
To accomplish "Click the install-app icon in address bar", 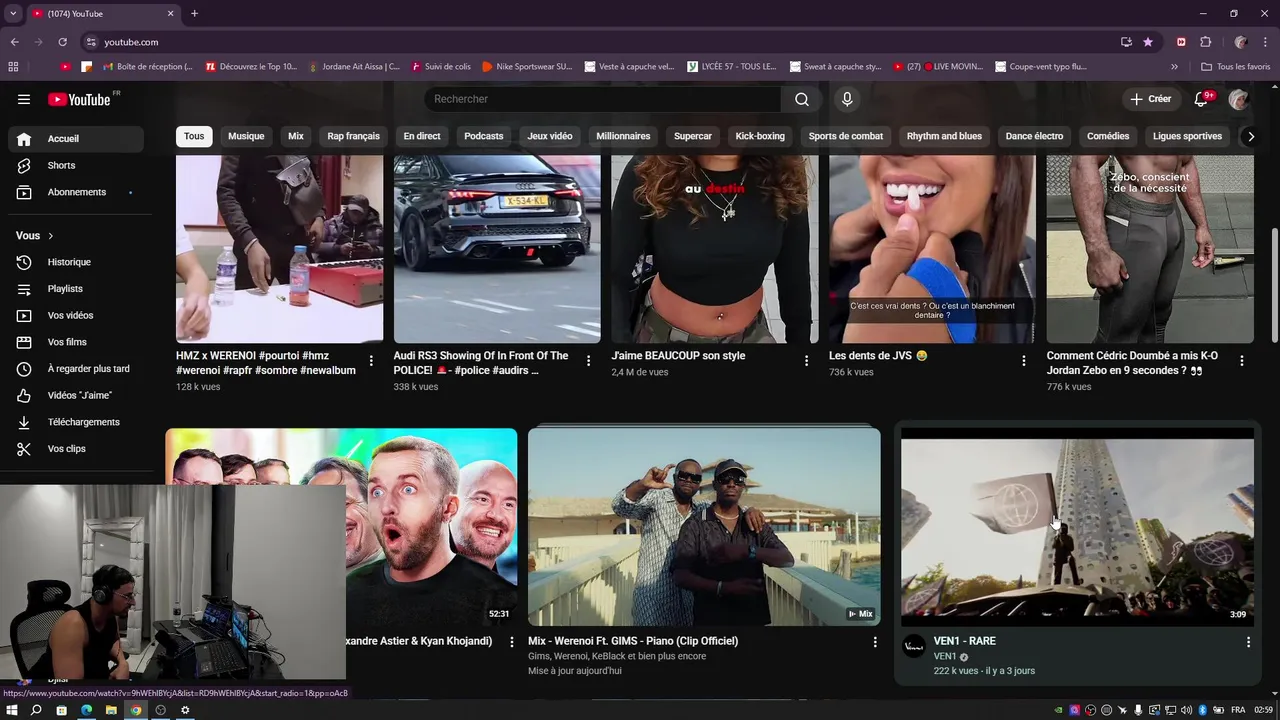I will coord(1126,42).
